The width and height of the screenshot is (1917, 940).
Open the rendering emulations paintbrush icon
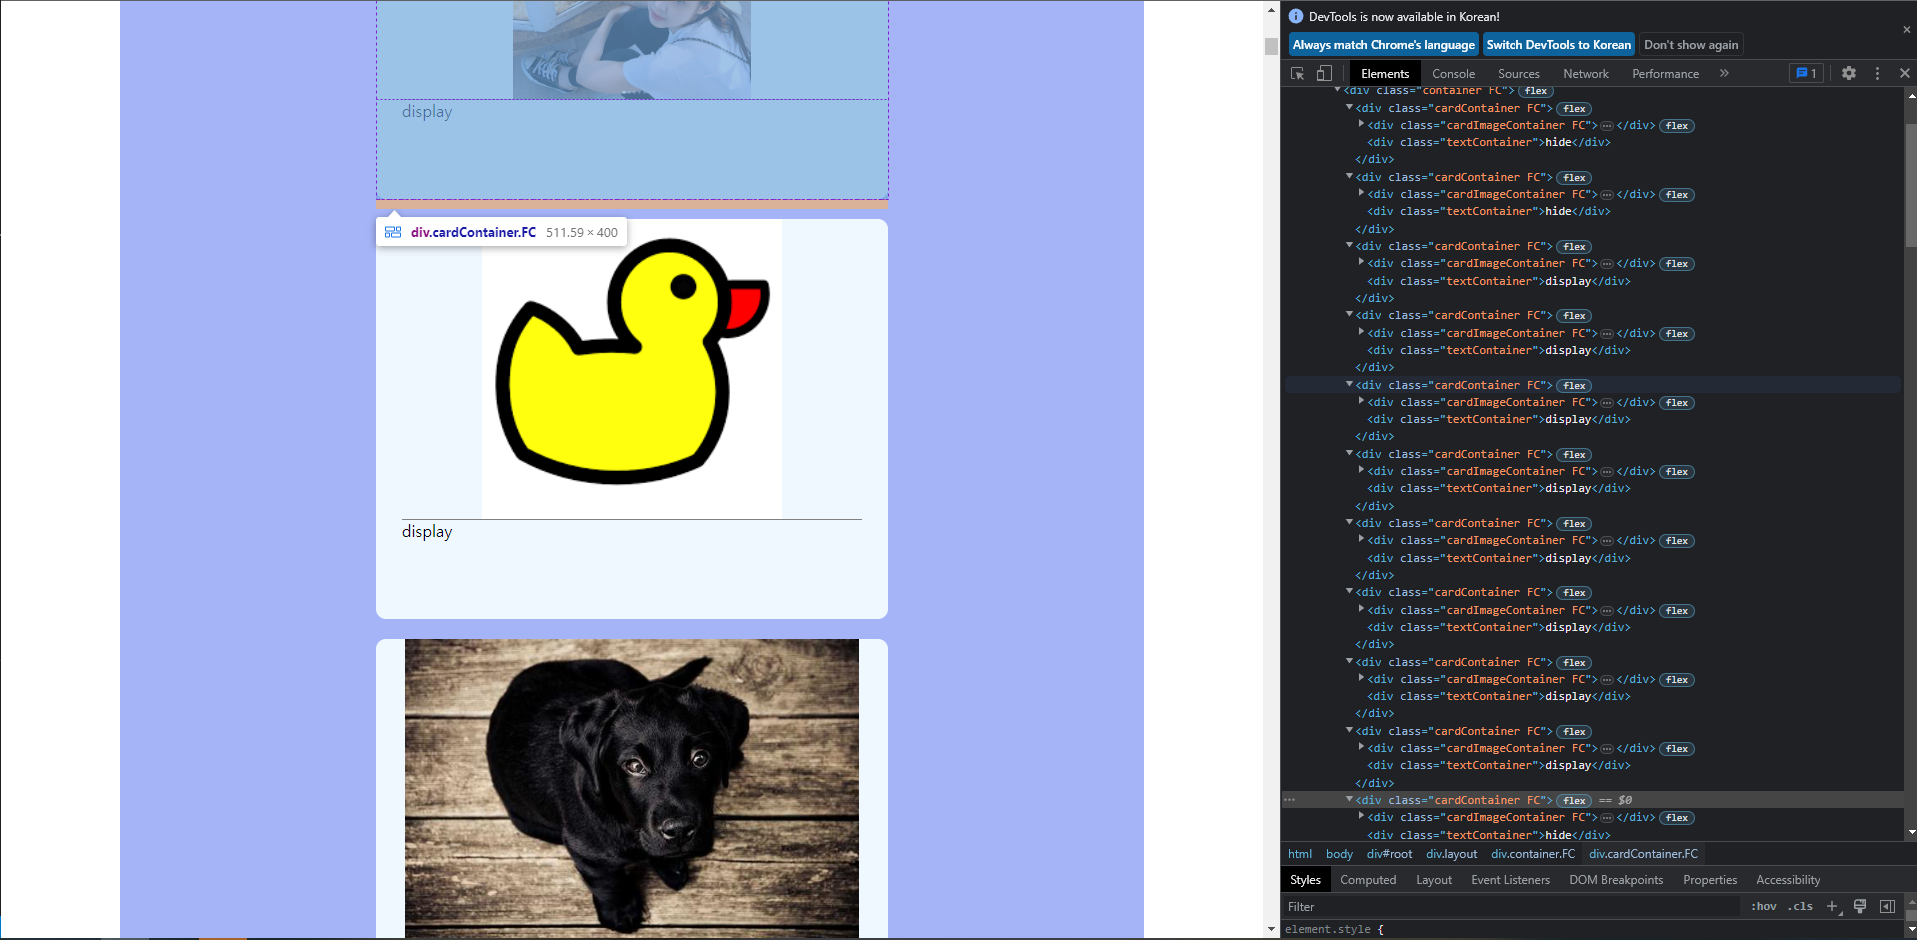[1860, 906]
